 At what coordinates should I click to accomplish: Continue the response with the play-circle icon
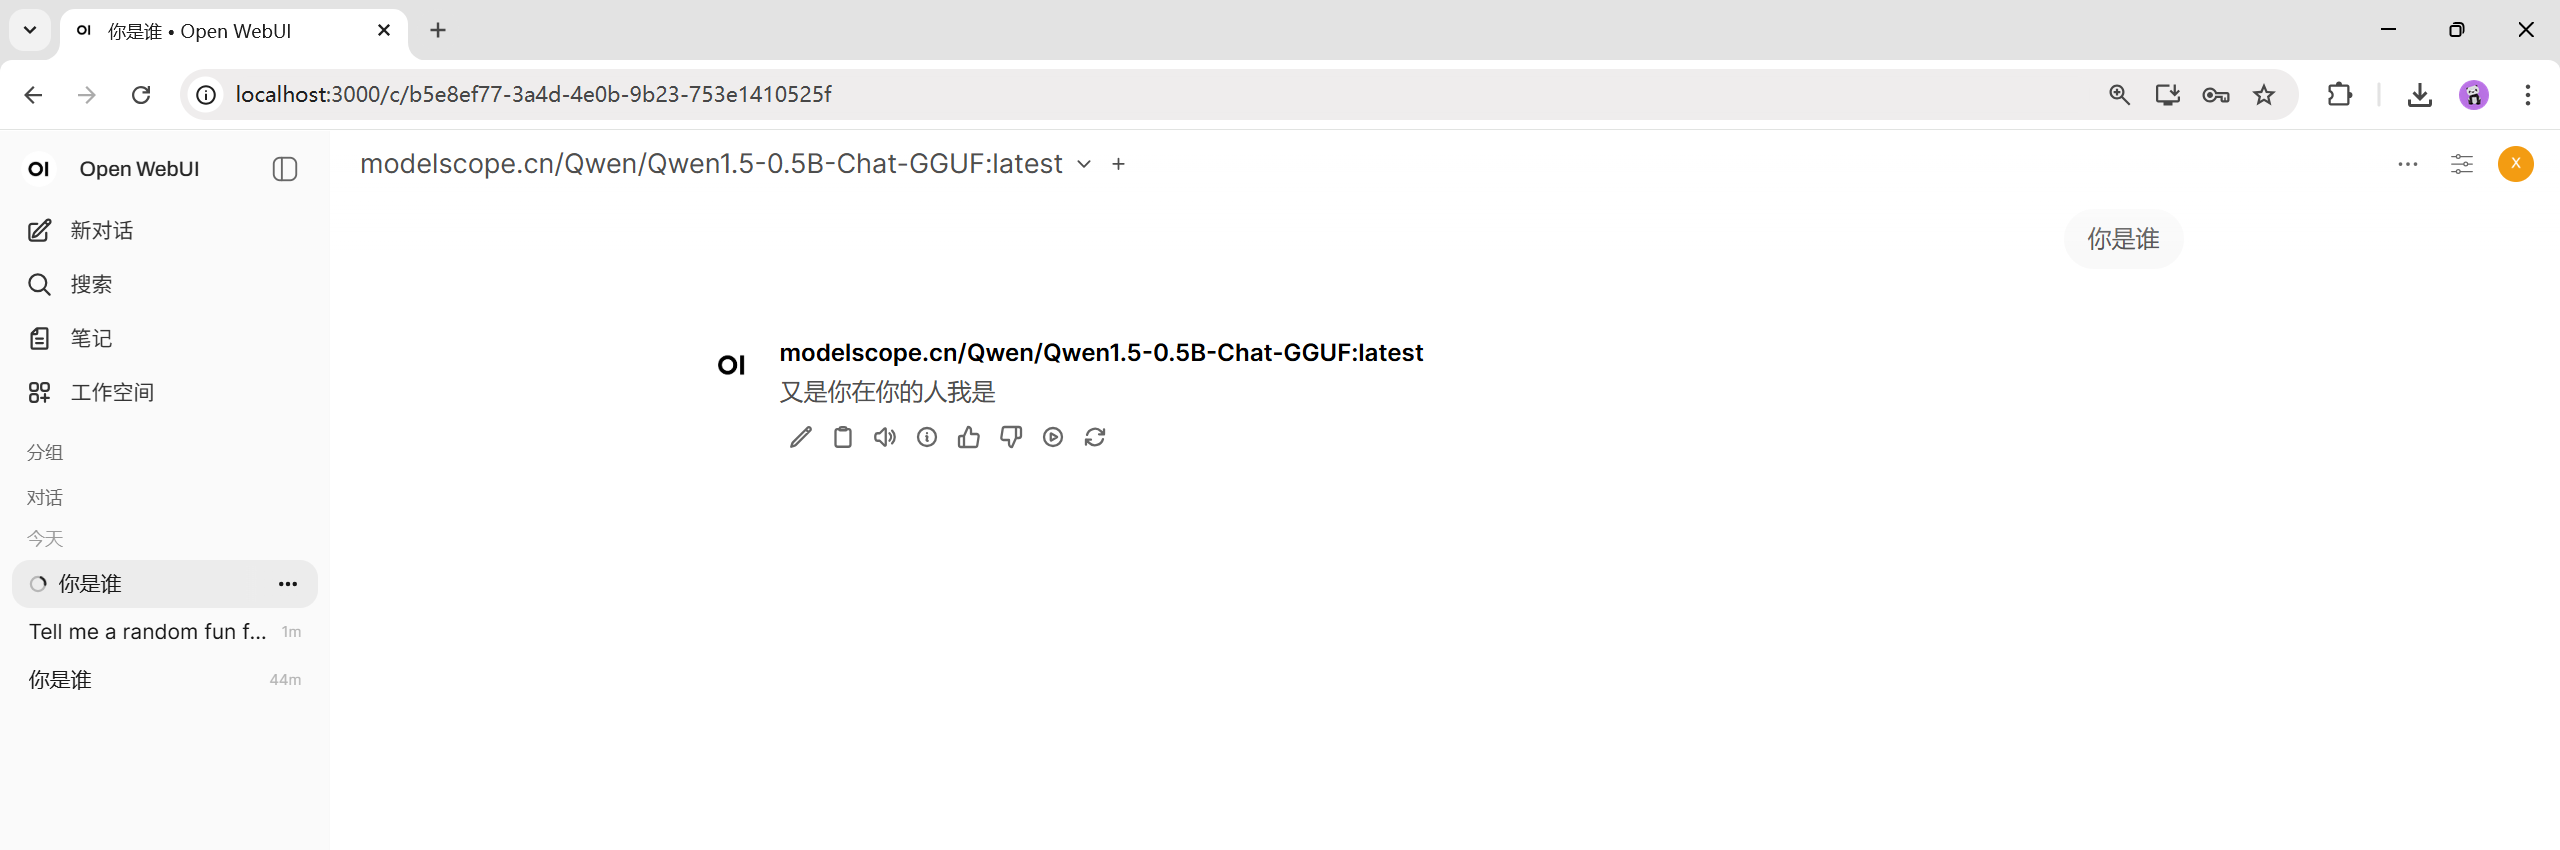coord(1053,437)
